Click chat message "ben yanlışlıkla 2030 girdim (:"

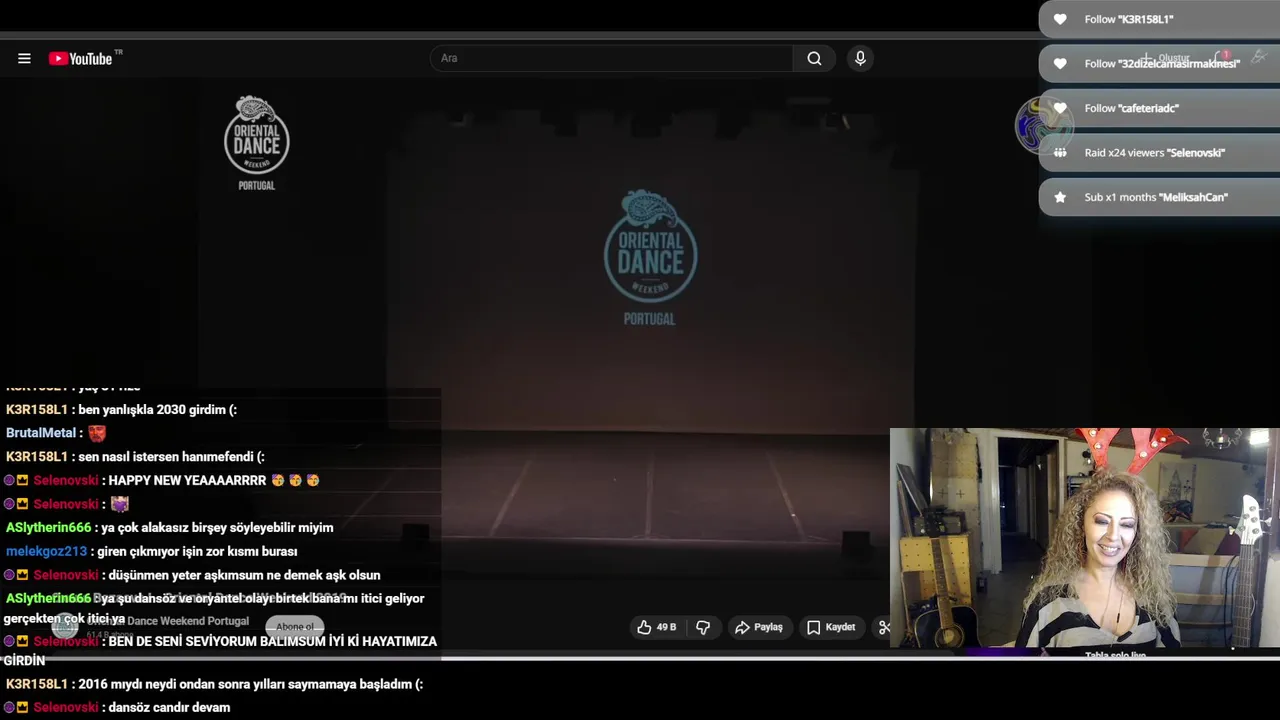click(157, 409)
